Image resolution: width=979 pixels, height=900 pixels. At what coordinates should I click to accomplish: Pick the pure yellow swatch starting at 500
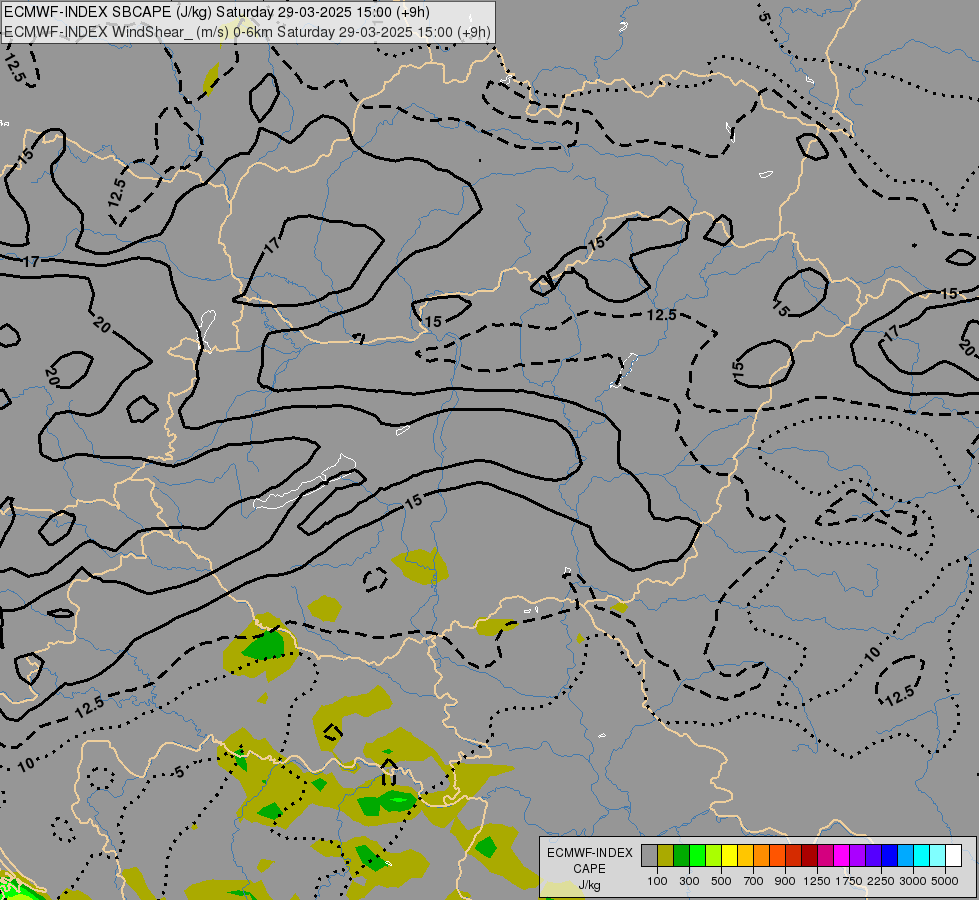(x=729, y=855)
